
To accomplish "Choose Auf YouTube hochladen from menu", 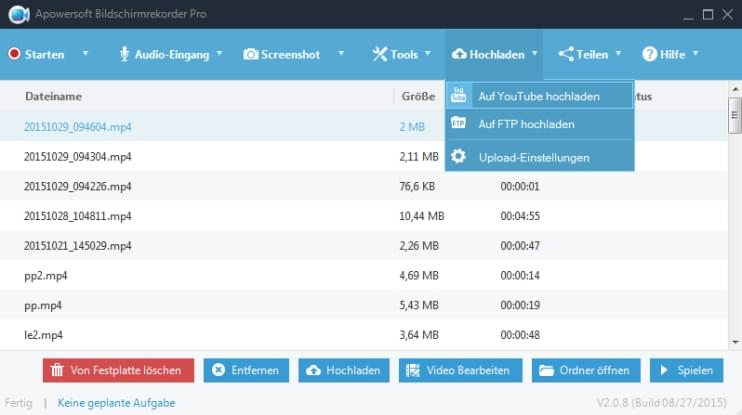I will click(x=539, y=96).
